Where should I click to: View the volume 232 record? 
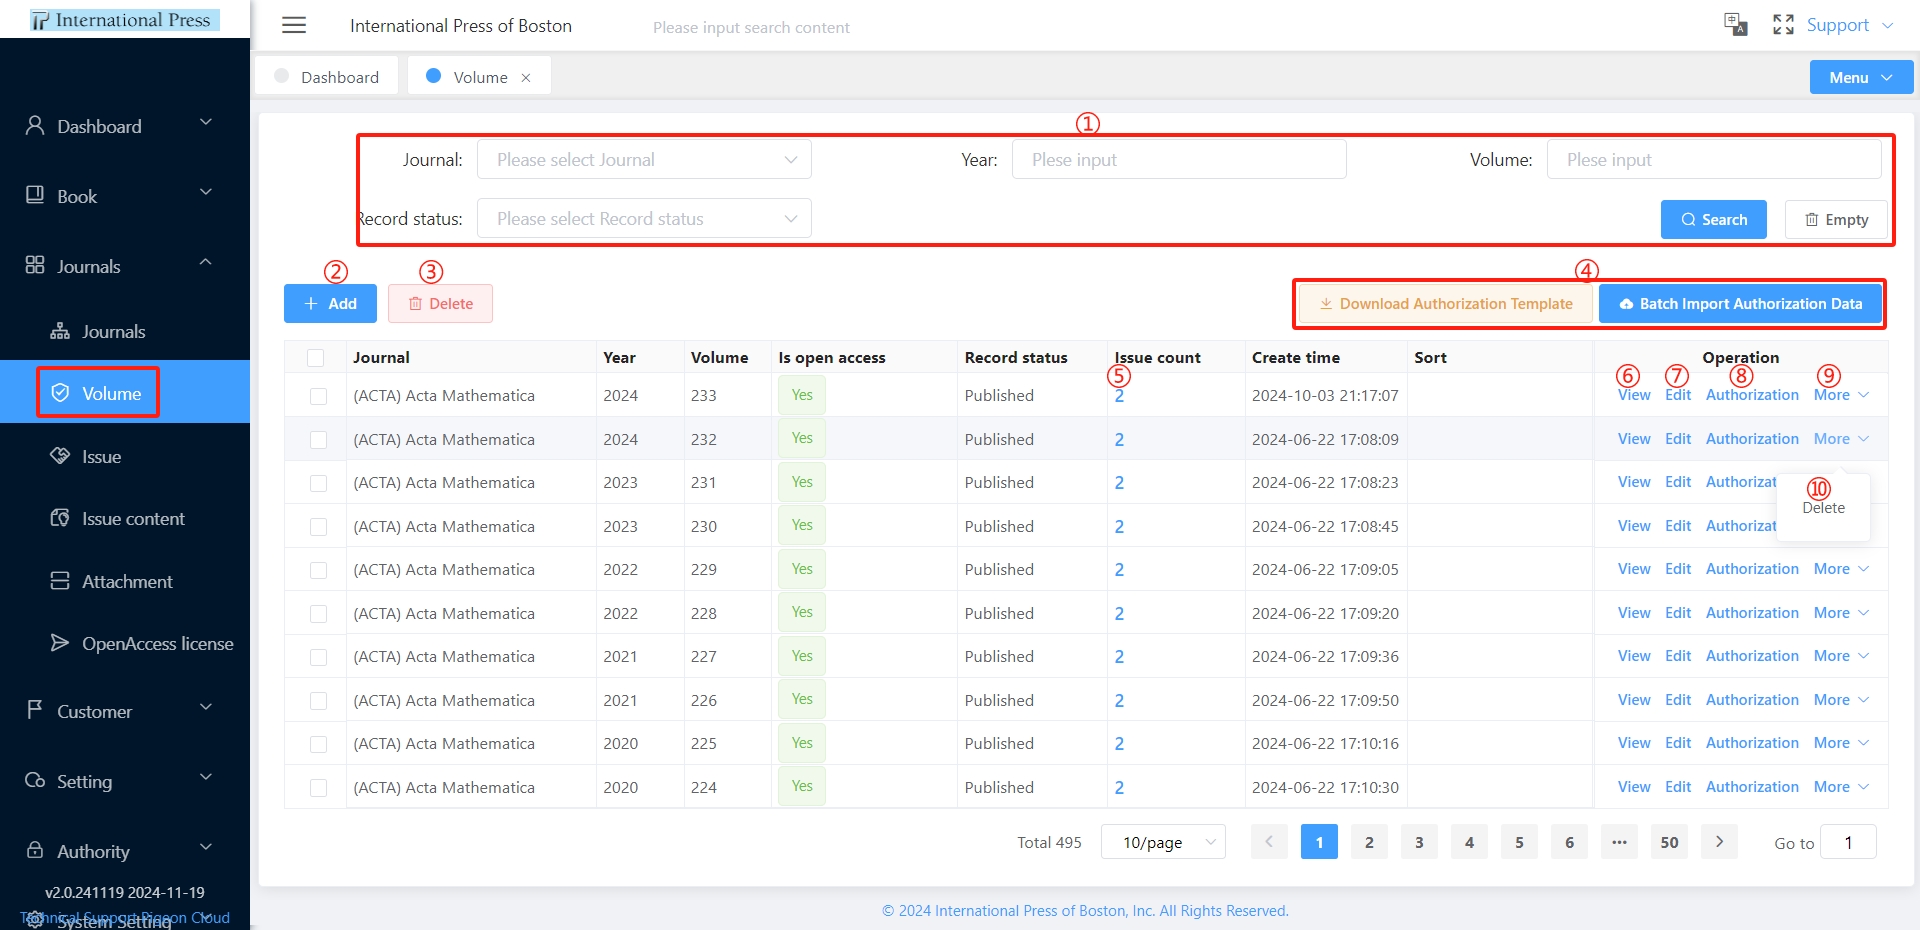pyautogui.click(x=1634, y=439)
